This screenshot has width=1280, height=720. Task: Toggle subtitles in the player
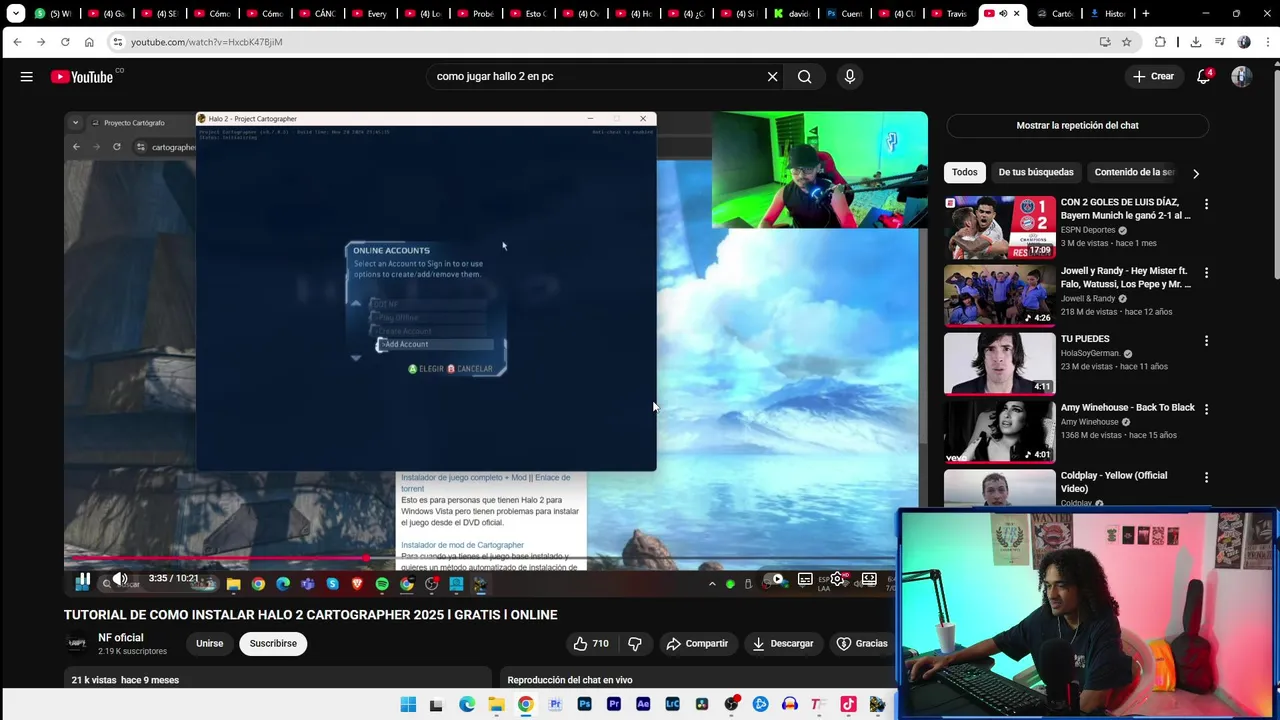pyautogui.click(x=805, y=579)
